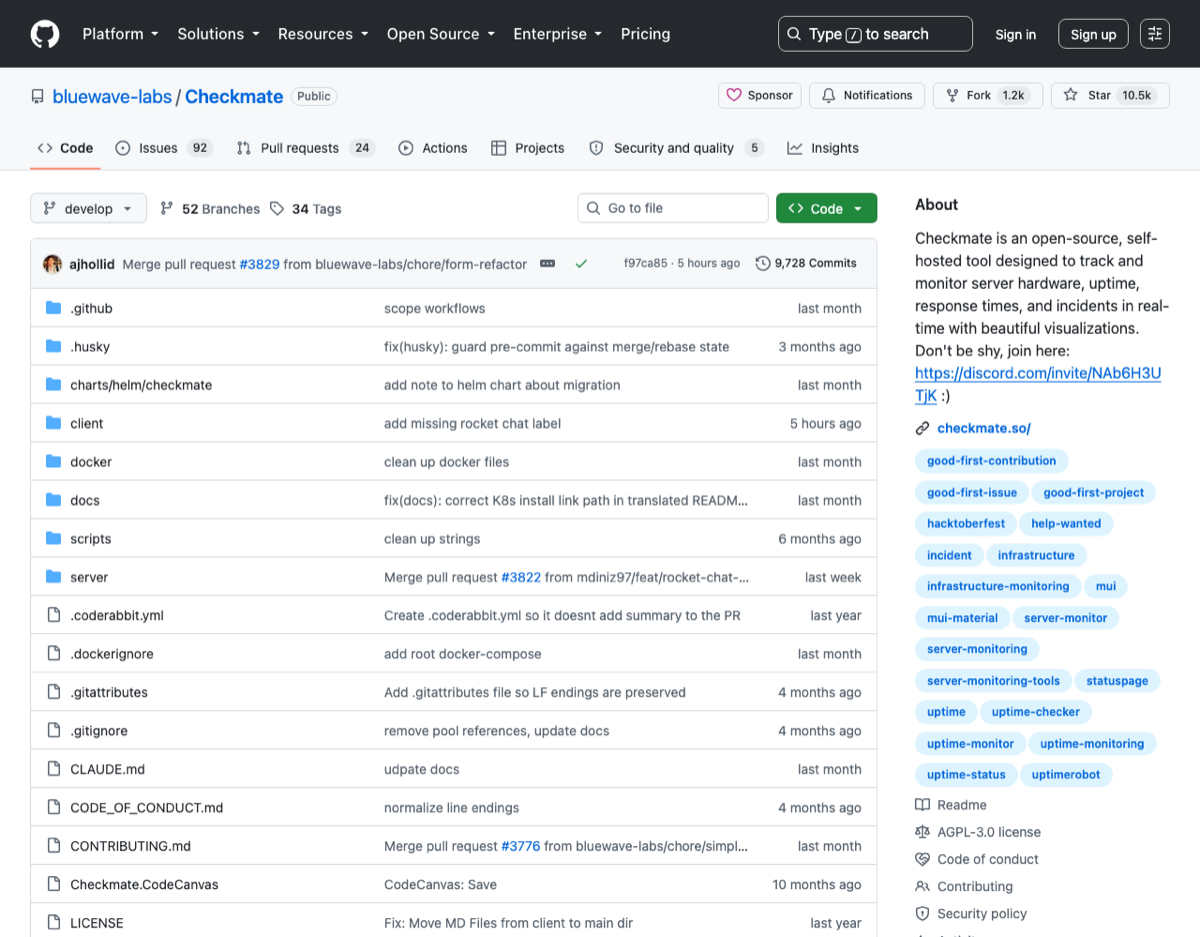The width and height of the screenshot is (1200, 937).
Task: Open the server folder
Action: tap(89, 577)
